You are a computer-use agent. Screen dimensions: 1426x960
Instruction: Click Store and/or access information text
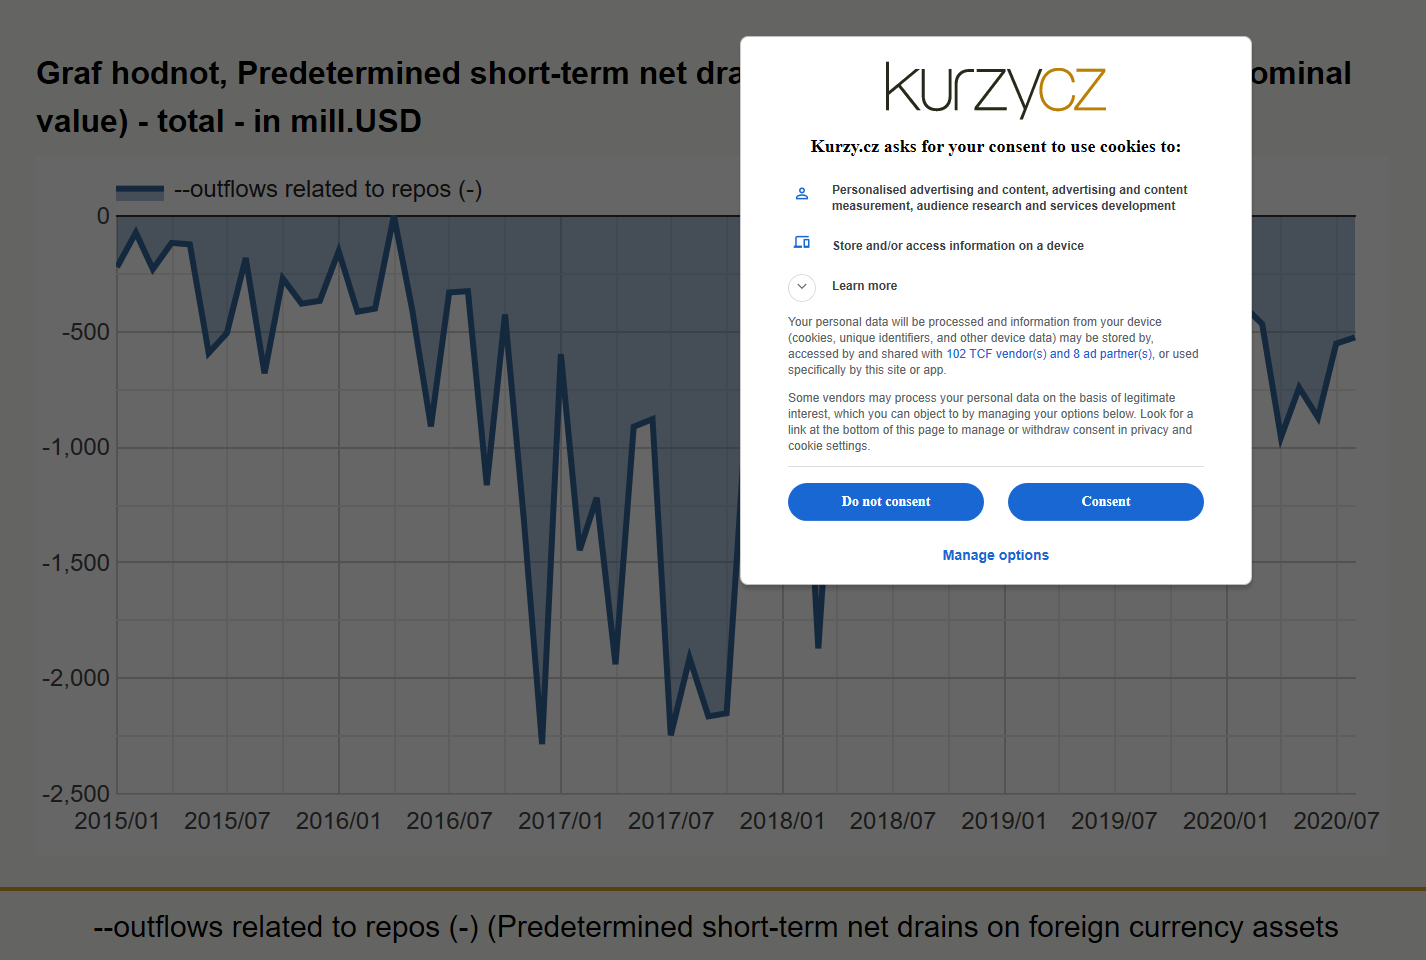coord(958,246)
